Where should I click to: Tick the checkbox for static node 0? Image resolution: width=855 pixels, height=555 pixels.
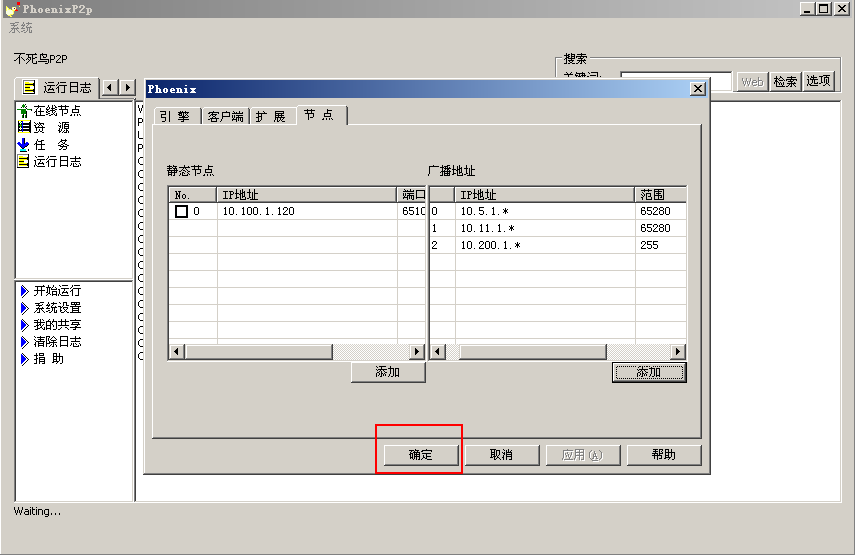[181, 211]
